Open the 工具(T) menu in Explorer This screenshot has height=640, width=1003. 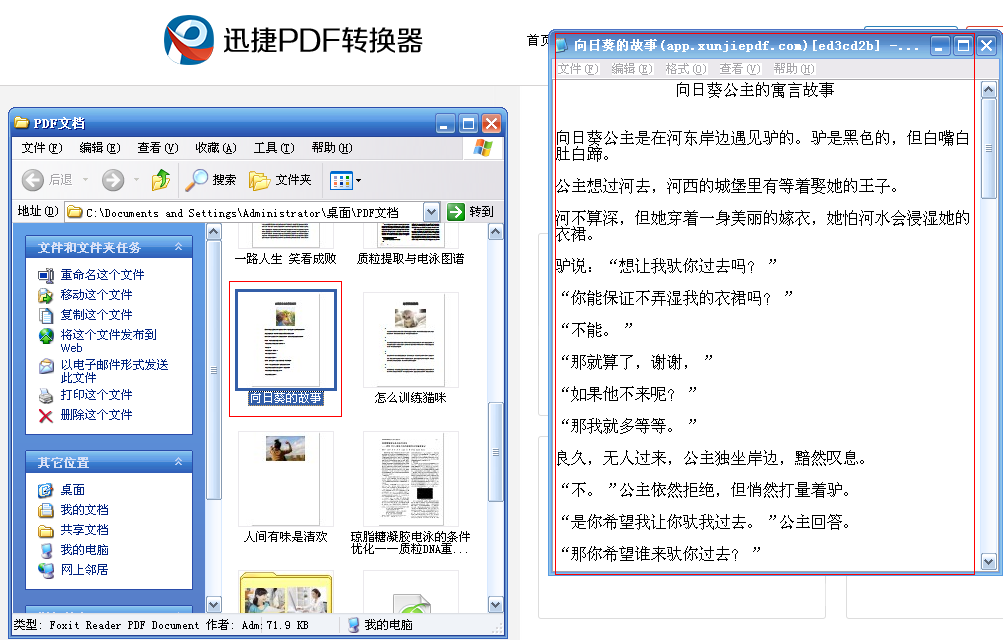pyautogui.click(x=272, y=148)
